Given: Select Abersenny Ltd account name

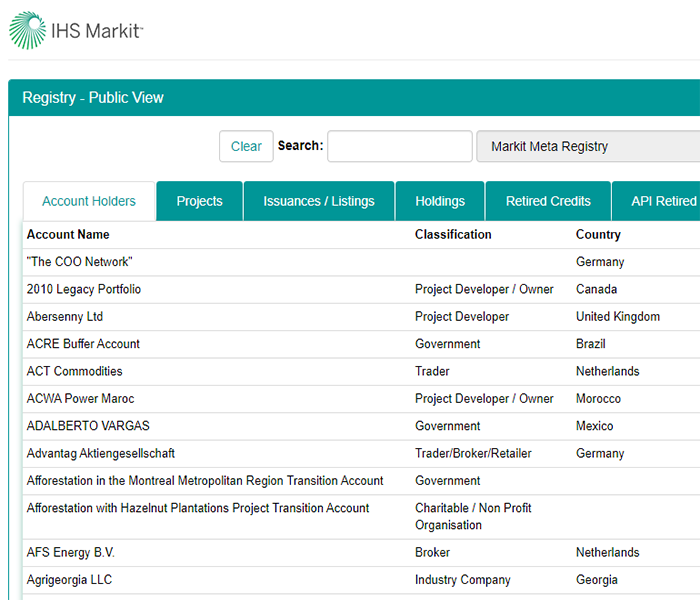Looking at the screenshot, I should pos(65,317).
